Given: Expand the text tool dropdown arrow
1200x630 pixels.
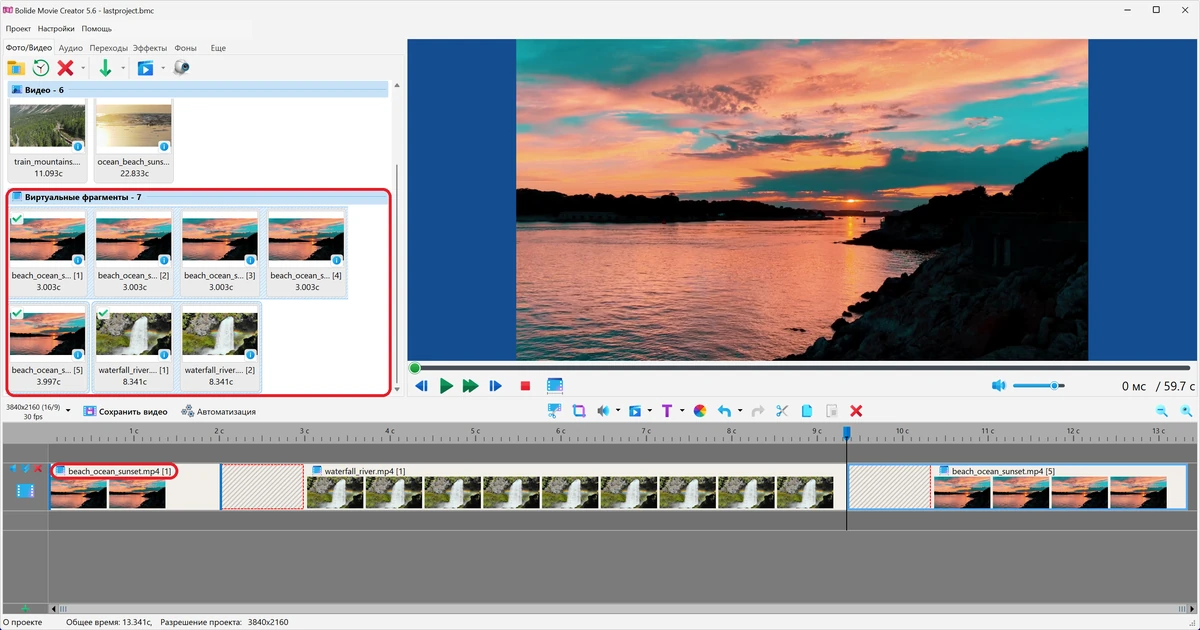Looking at the screenshot, I should point(682,411).
